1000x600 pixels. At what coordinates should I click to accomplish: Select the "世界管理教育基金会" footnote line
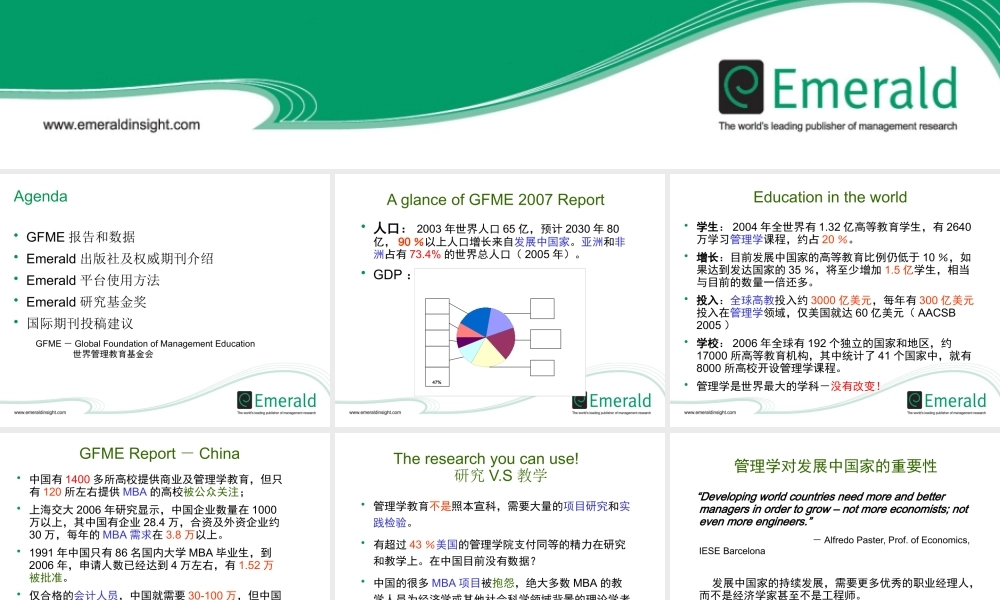[x=113, y=354]
